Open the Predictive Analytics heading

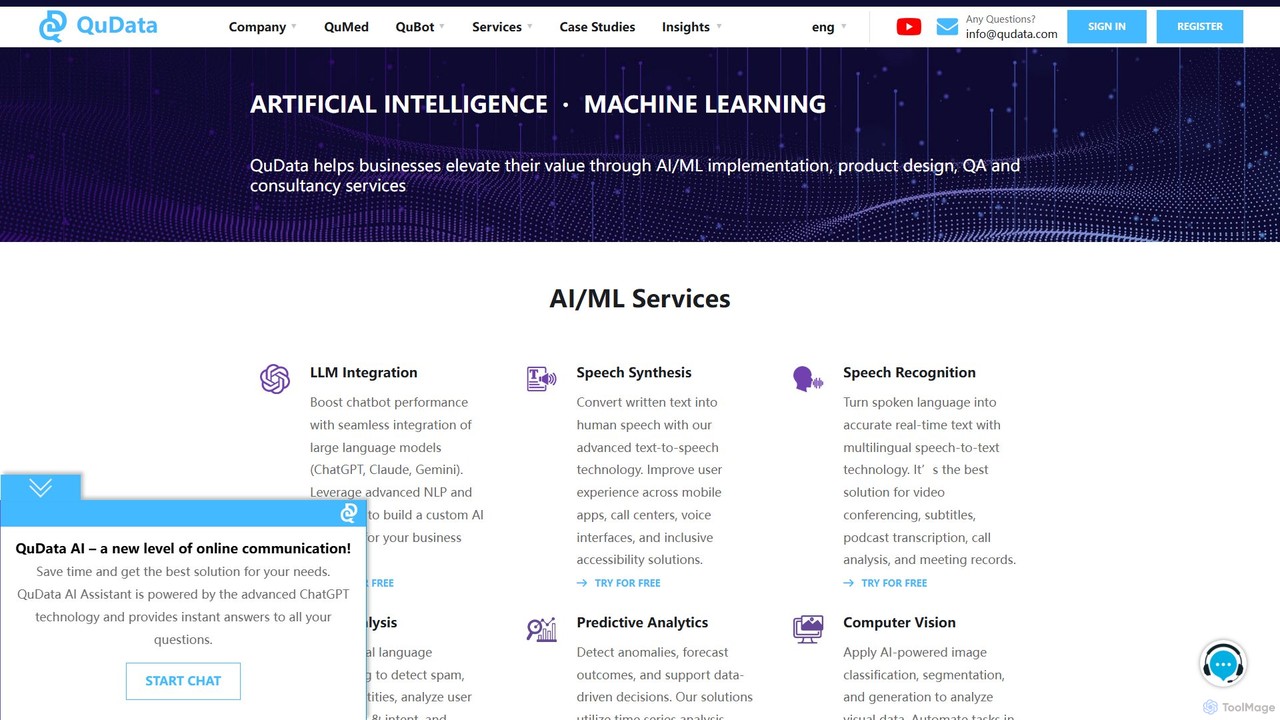coord(642,622)
